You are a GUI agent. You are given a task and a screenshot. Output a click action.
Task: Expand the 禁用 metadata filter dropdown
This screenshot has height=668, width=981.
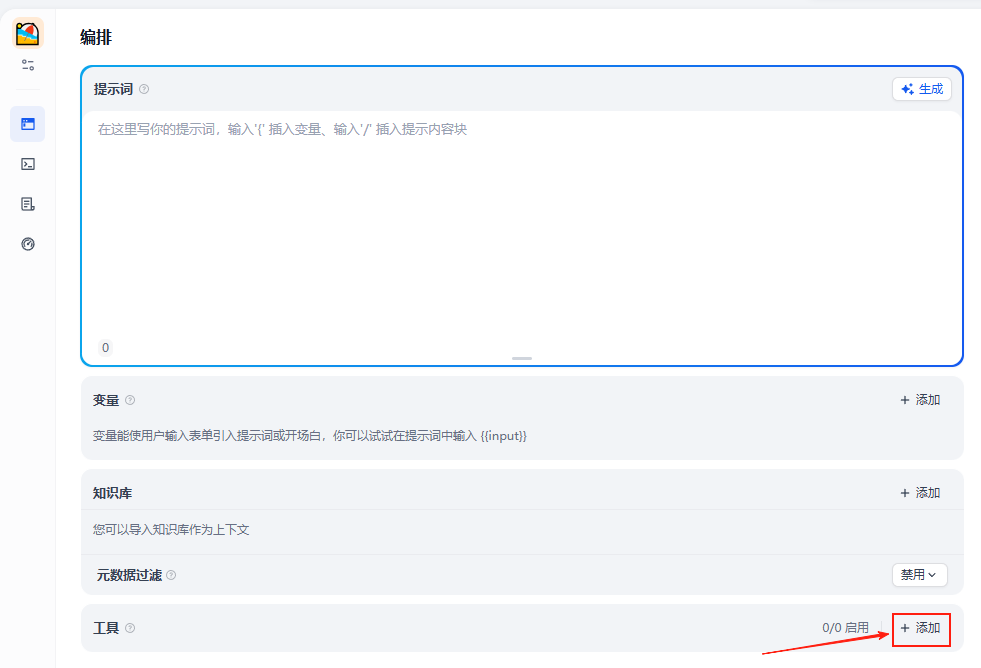click(919, 575)
